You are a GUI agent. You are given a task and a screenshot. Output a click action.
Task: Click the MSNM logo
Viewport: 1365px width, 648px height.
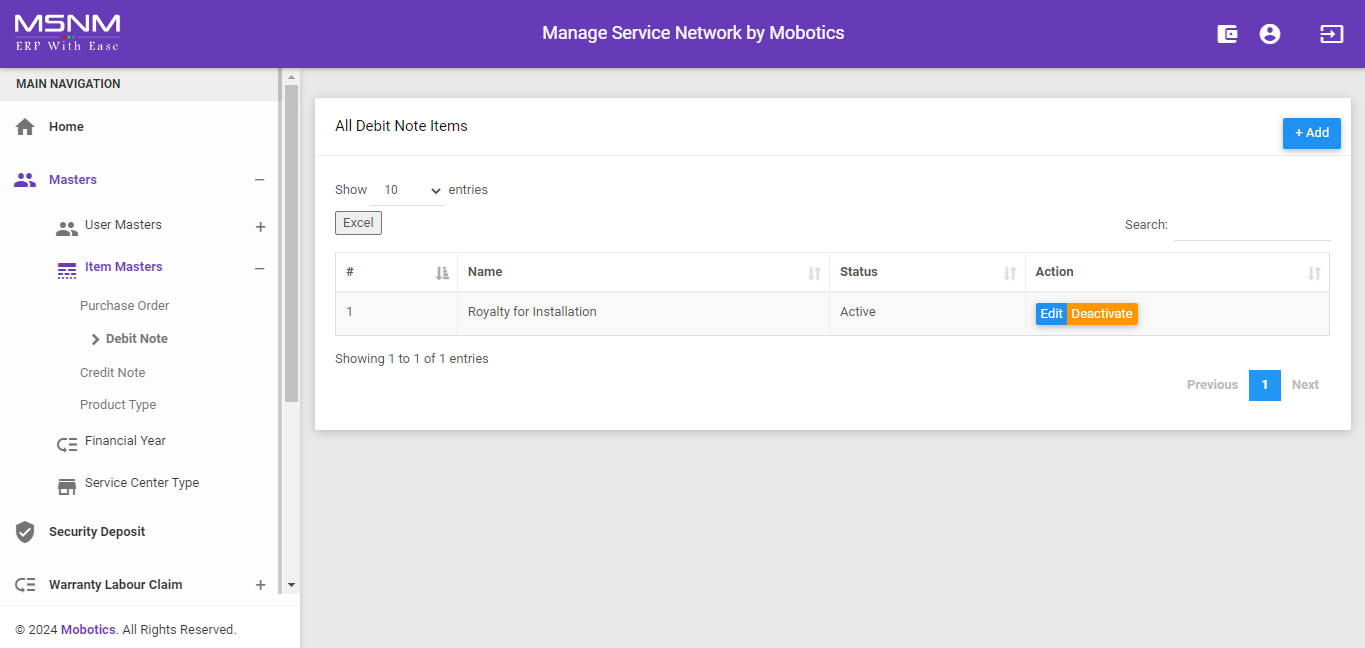tap(67, 32)
